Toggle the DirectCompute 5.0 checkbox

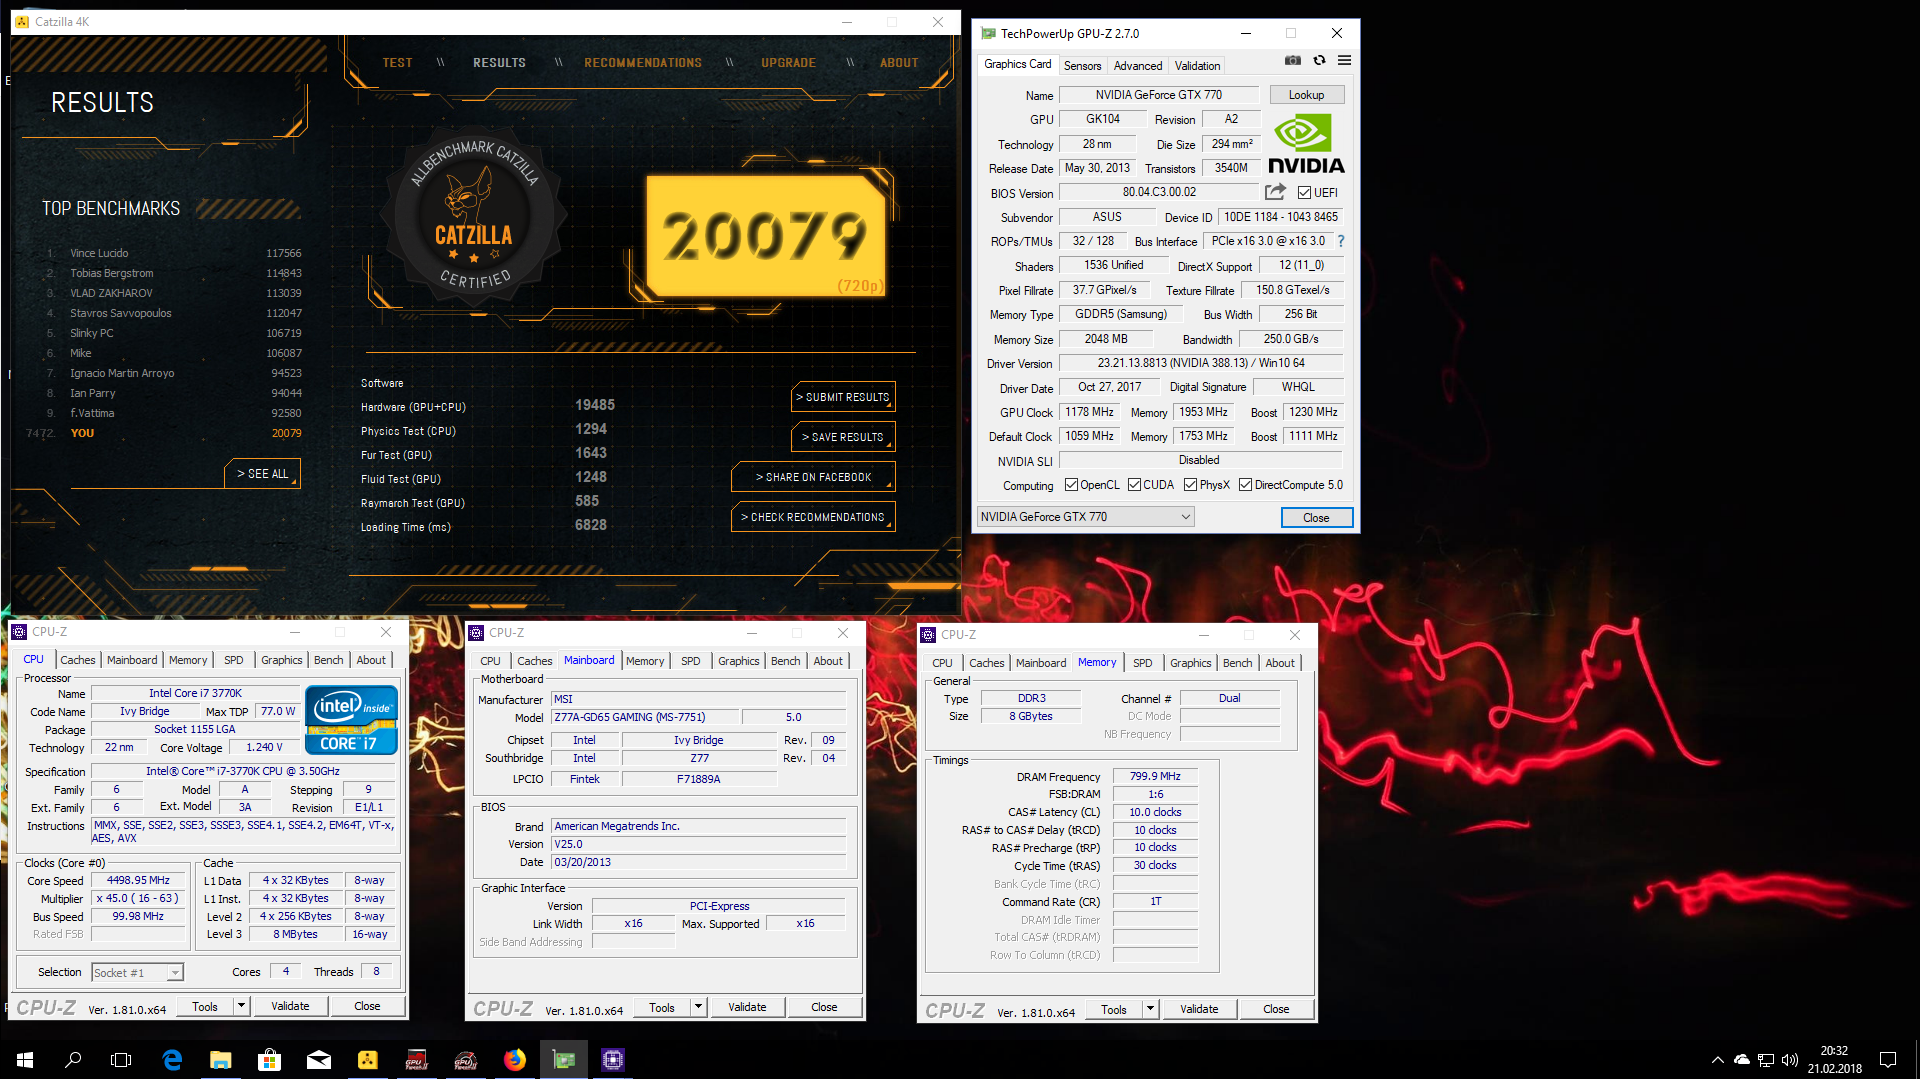tap(1245, 485)
